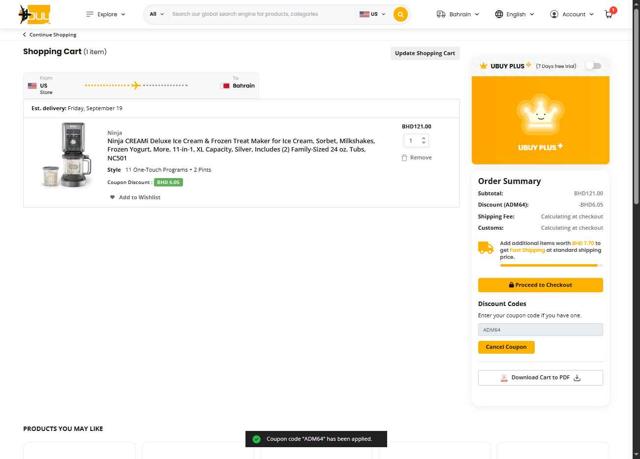
Task: Click the yellow delivery truck icon
Action: [x=486, y=247]
